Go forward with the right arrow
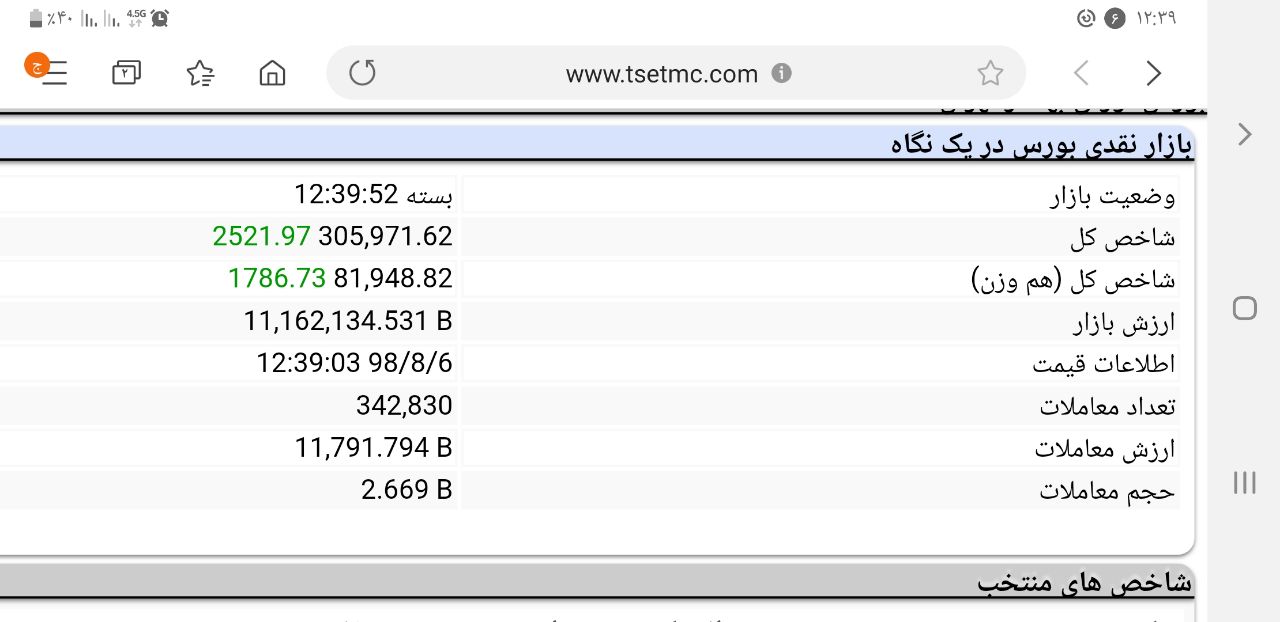Image resolution: width=1280 pixels, height=622 pixels. [1154, 73]
